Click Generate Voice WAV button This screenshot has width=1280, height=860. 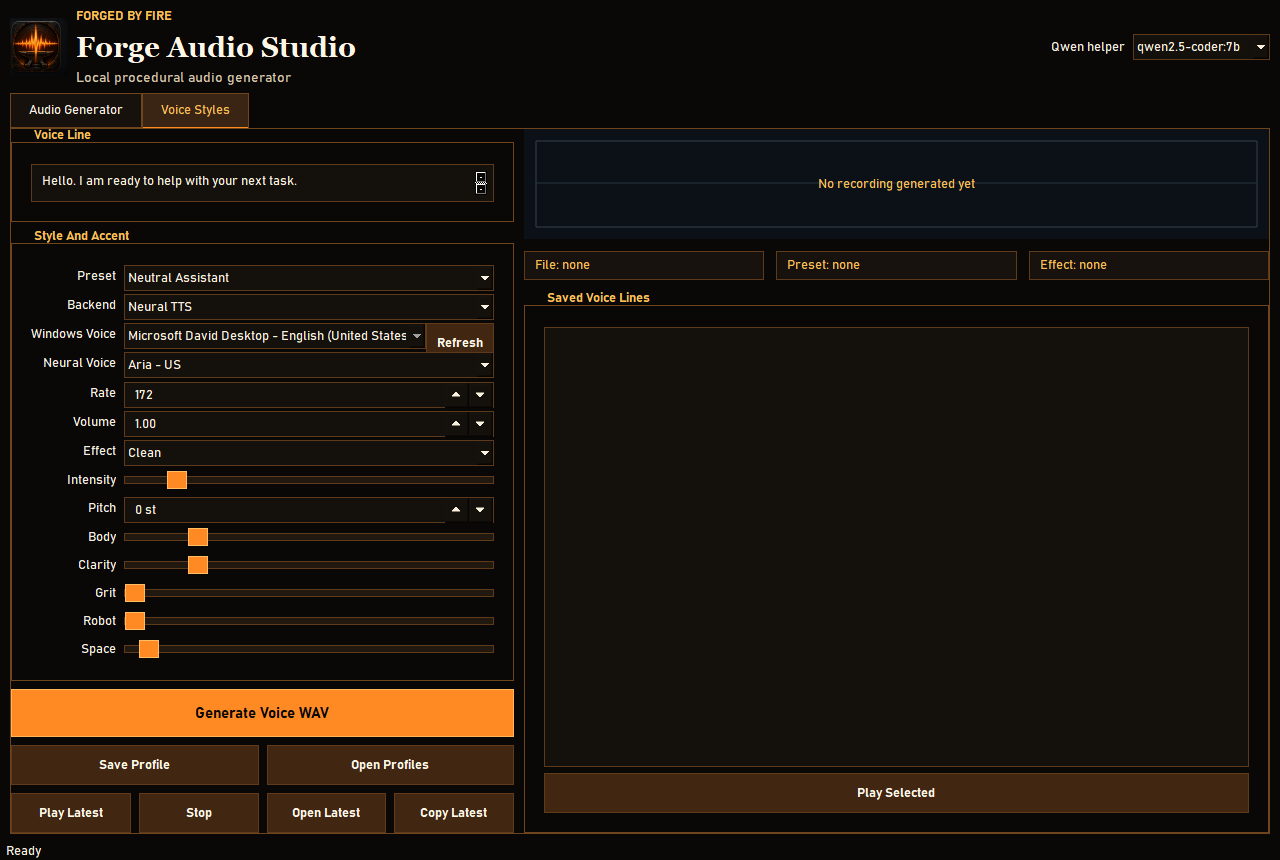click(262, 713)
